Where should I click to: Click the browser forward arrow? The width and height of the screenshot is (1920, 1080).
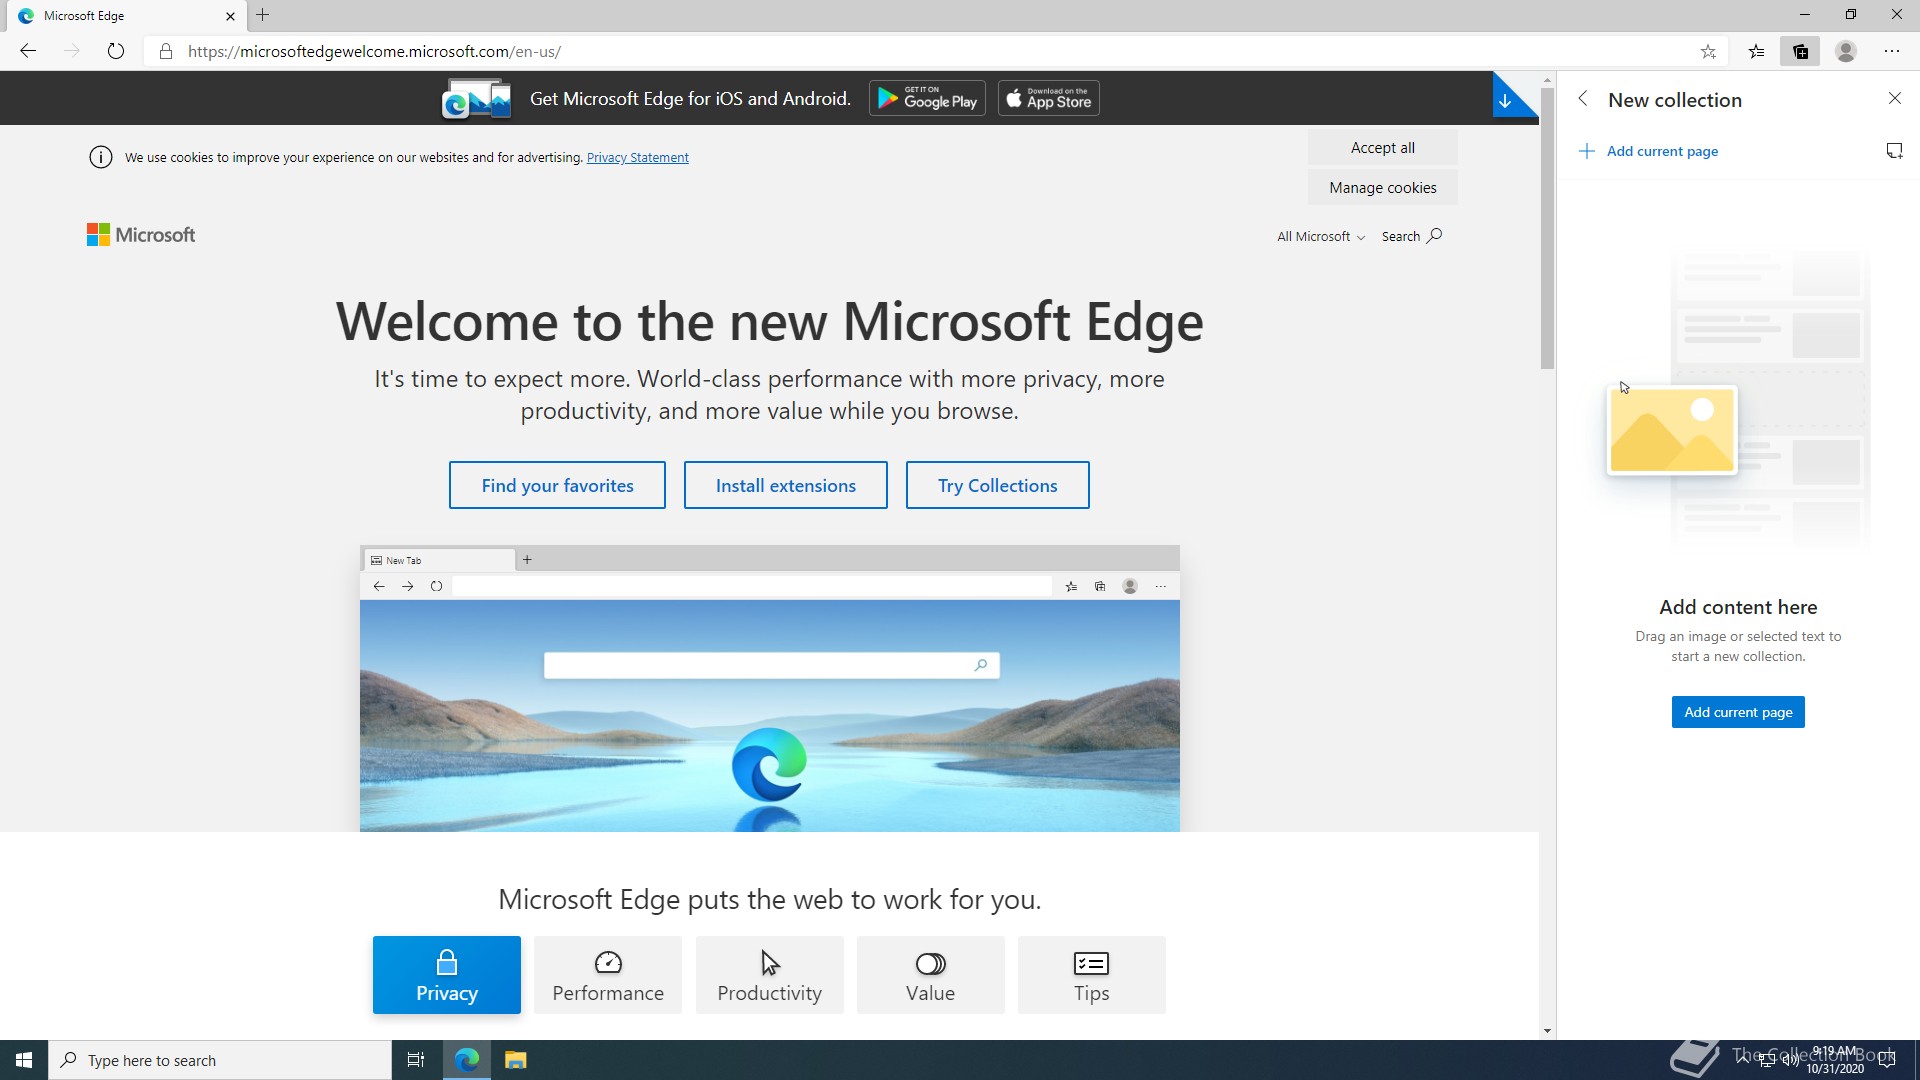click(x=72, y=51)
